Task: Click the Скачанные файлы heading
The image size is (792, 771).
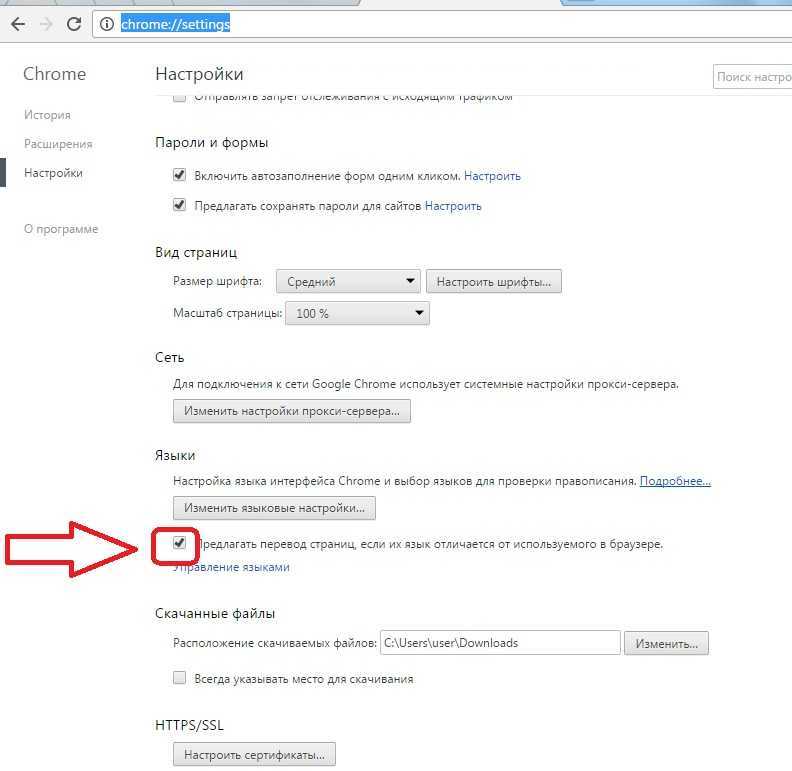Action: coord(215,613)
